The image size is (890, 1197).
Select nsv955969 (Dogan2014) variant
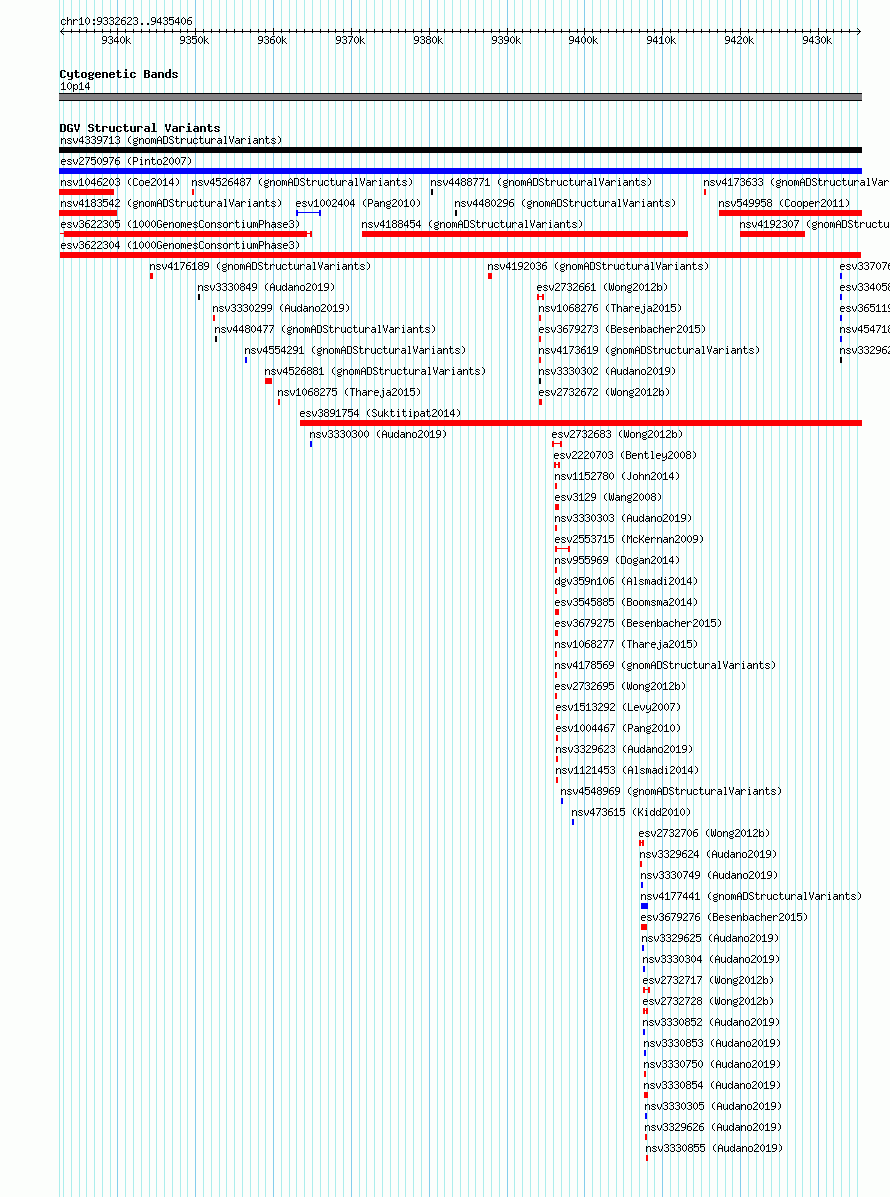[617, 560]
